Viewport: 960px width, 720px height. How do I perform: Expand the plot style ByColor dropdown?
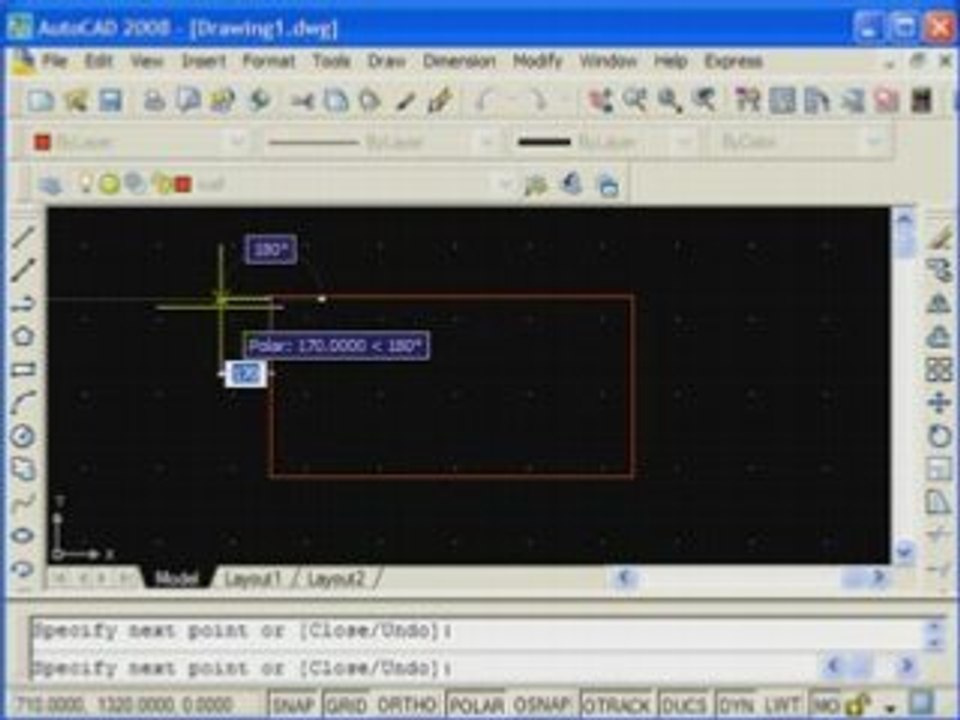875,142
